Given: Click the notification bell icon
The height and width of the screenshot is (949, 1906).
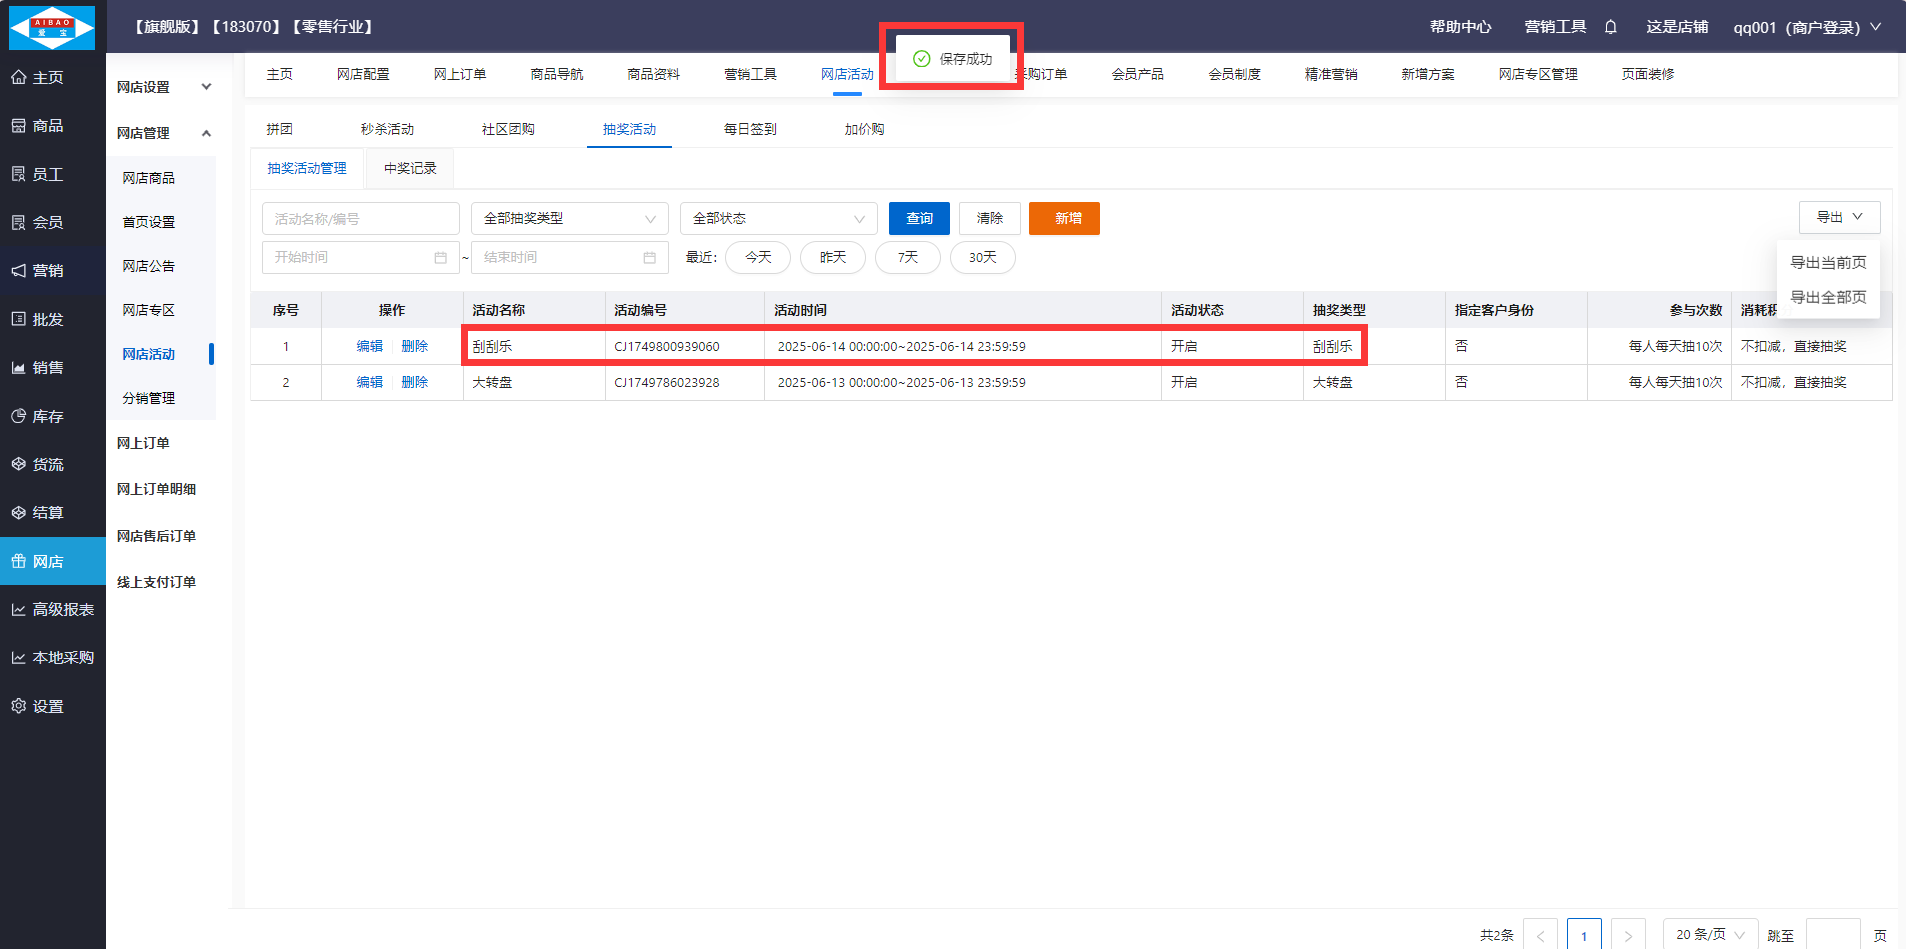Looking at the screenshot, I should (1610, 27).
